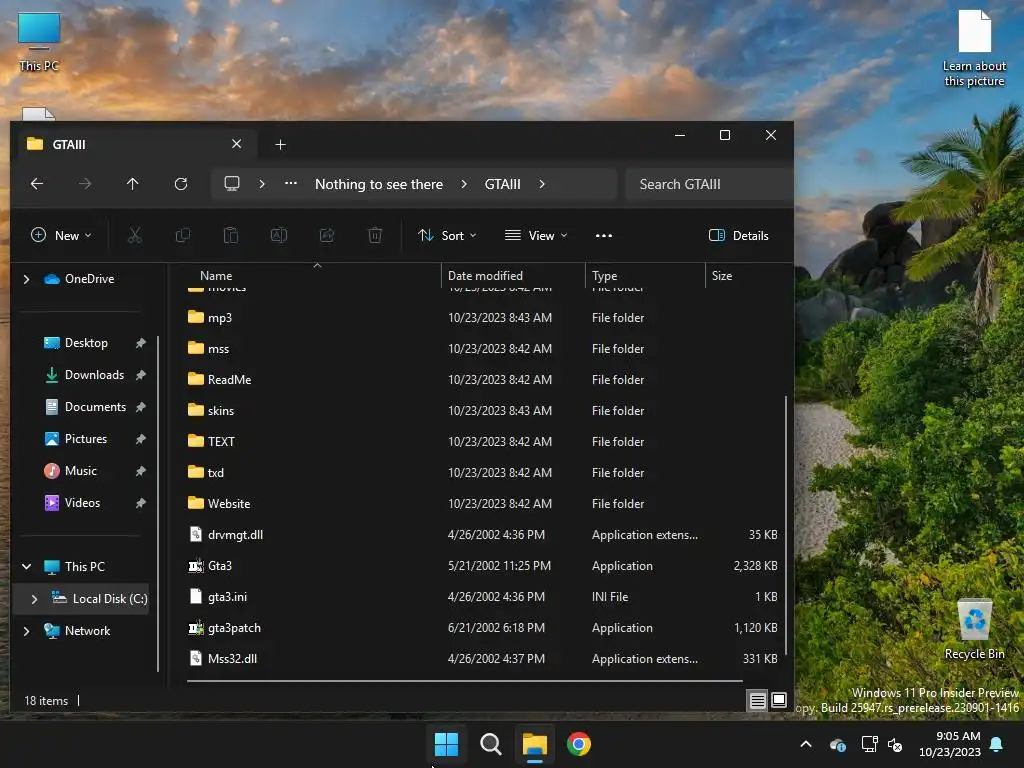Image resolution: width=1024 pixels, height=768 pixels.
Task: Open the See more ellipsis in toolbar
Action: [604, 236]
